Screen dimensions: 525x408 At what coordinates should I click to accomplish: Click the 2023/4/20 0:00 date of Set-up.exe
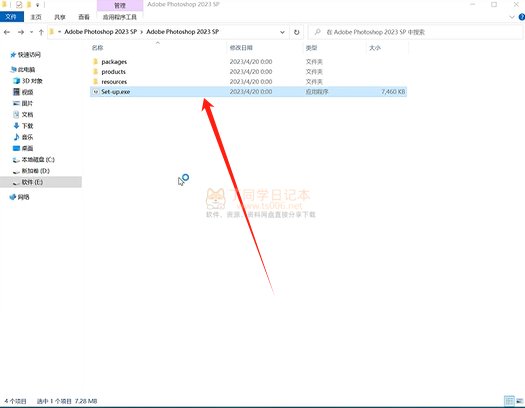(251, 92)
